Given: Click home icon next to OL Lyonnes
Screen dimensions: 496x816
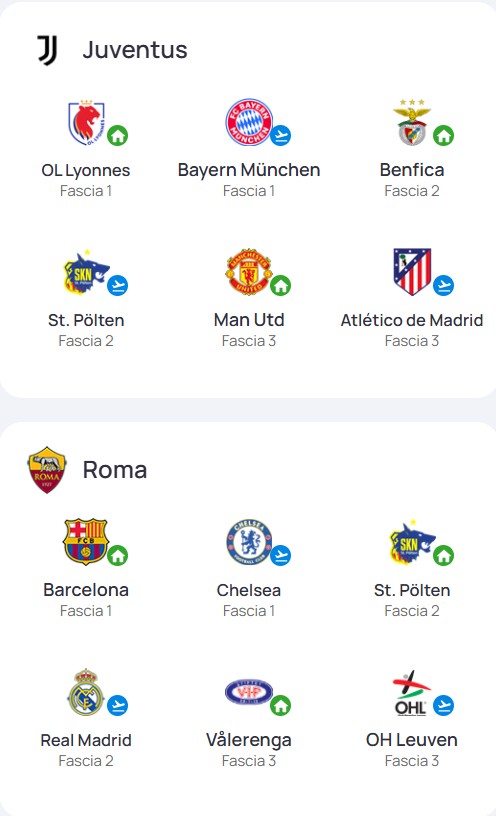Looking at the screenshot, I should pos(118,136).
